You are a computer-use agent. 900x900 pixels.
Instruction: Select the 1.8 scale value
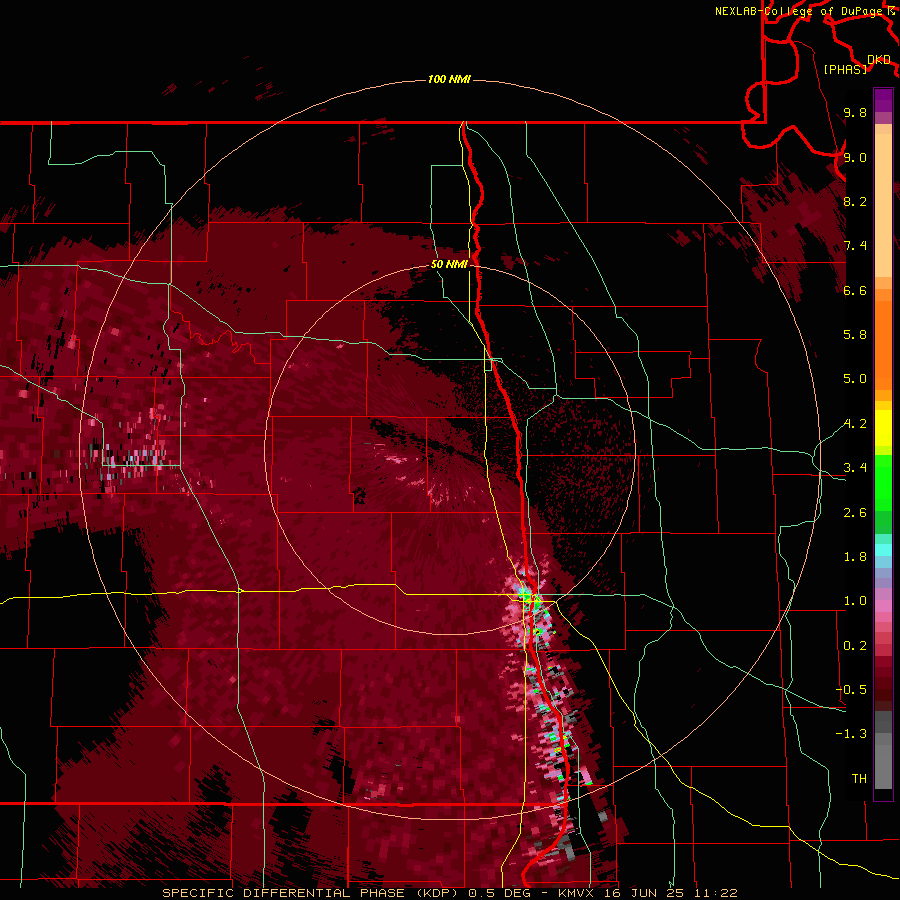855,557
